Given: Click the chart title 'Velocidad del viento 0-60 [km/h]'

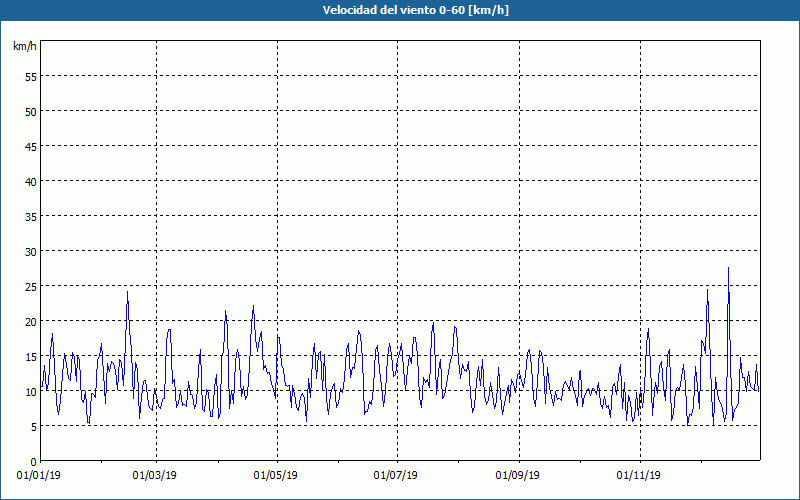Looking at the screenshot, I should pos(416,10).
